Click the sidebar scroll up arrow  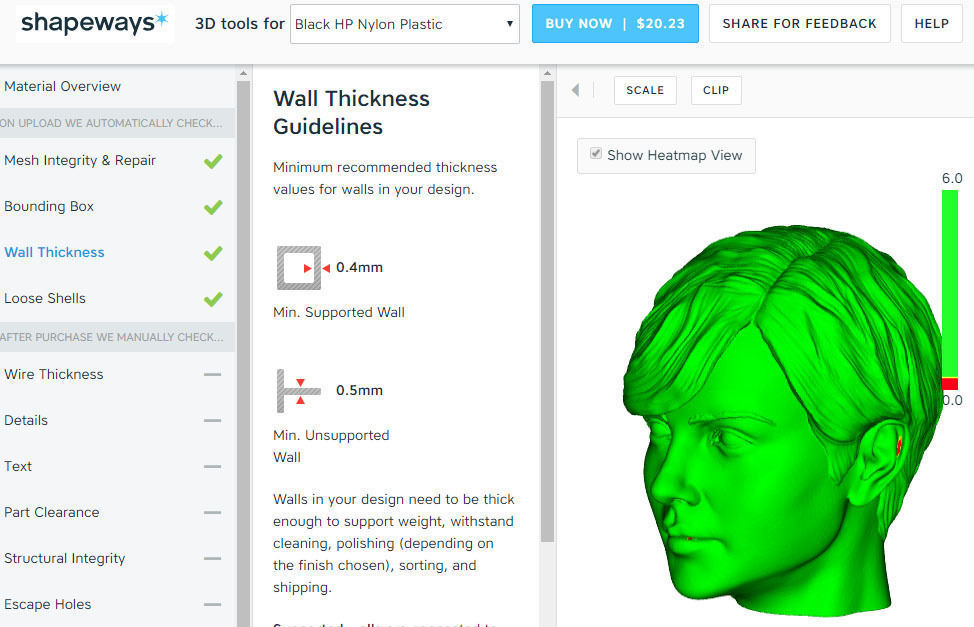pyautogui.click(x=244, y=73)
